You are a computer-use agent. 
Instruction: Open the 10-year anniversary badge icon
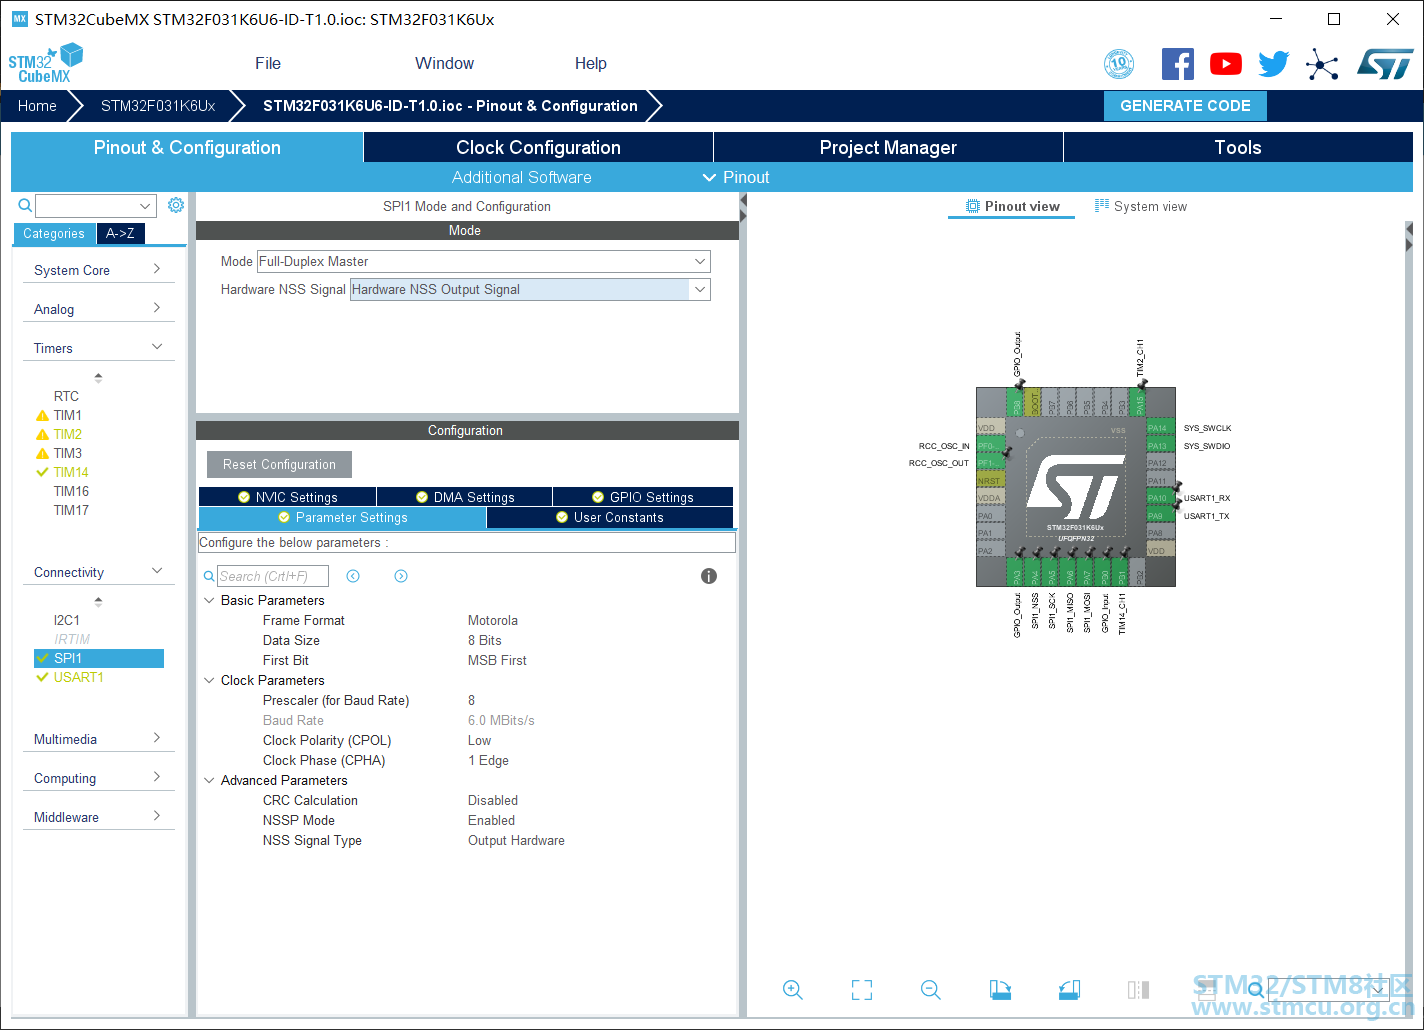(x=1119, y=64)
